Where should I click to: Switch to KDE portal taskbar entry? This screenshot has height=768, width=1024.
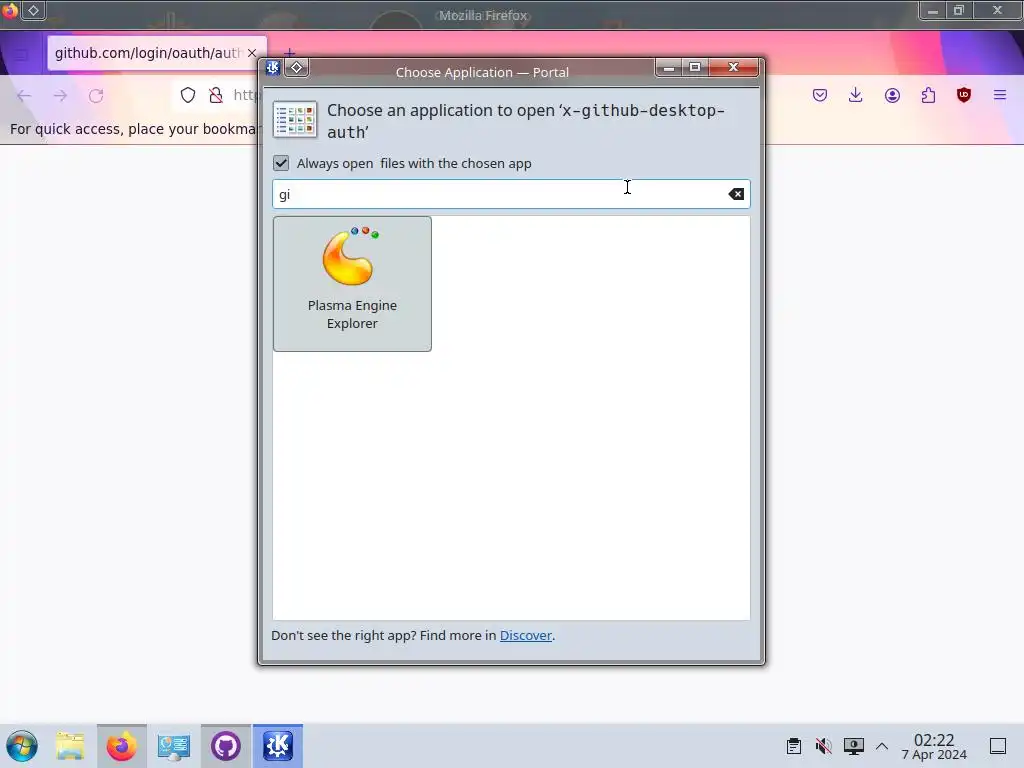[278, 746]
